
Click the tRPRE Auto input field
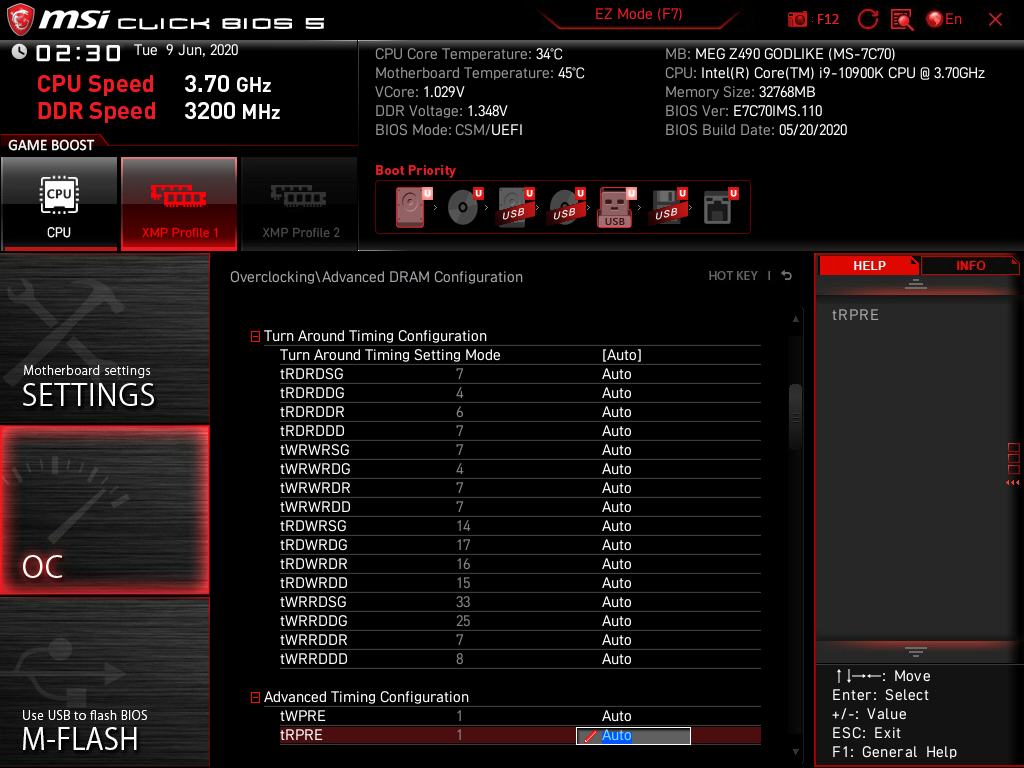tap(633, 735)
